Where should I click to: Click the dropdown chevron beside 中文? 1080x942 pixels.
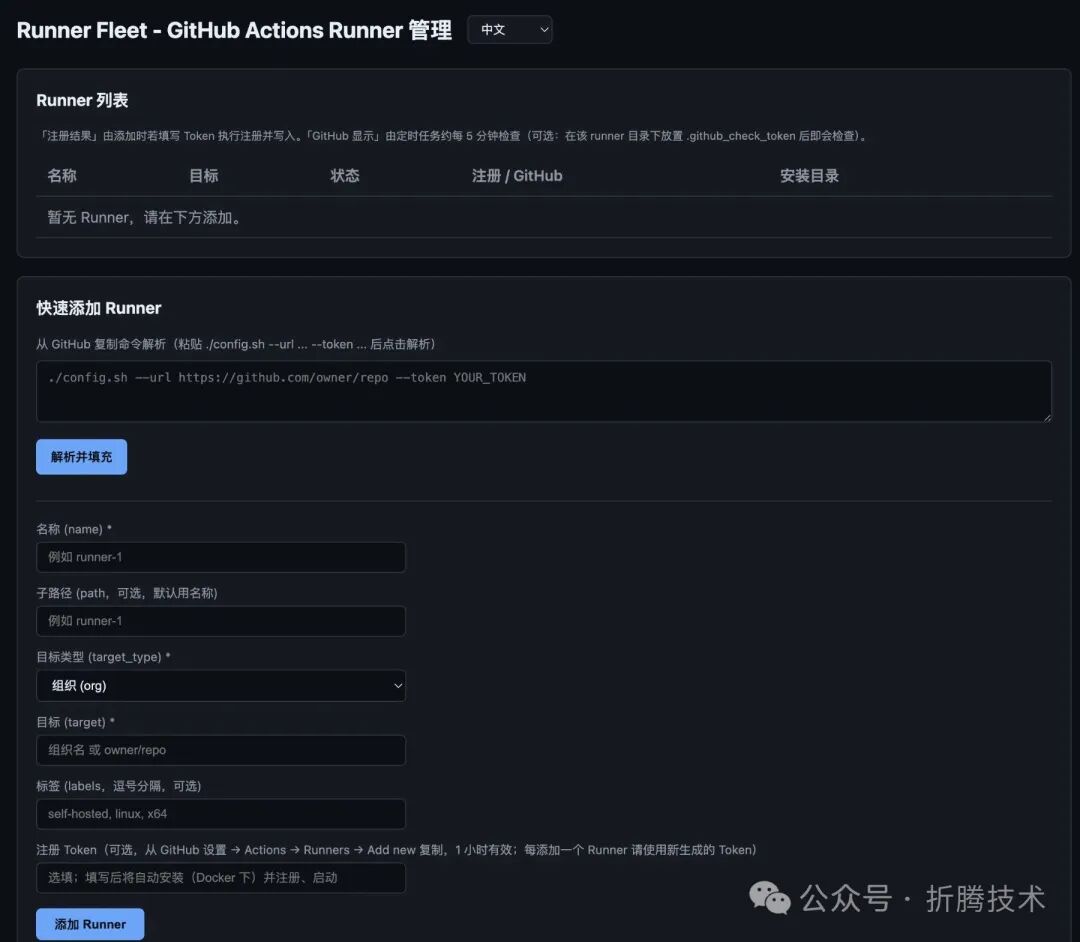click(543, 30)
